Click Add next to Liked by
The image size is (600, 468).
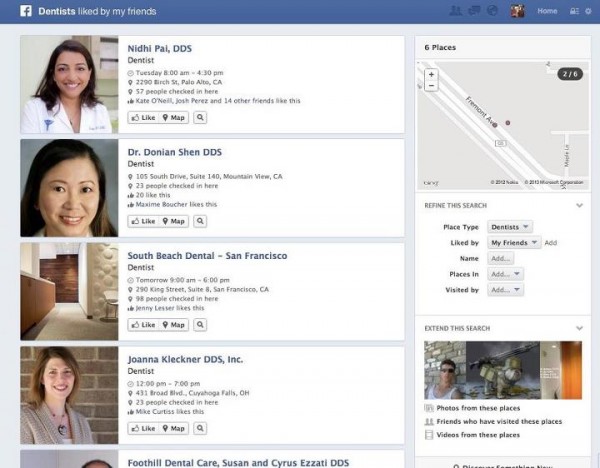click(x=551, y=243)
